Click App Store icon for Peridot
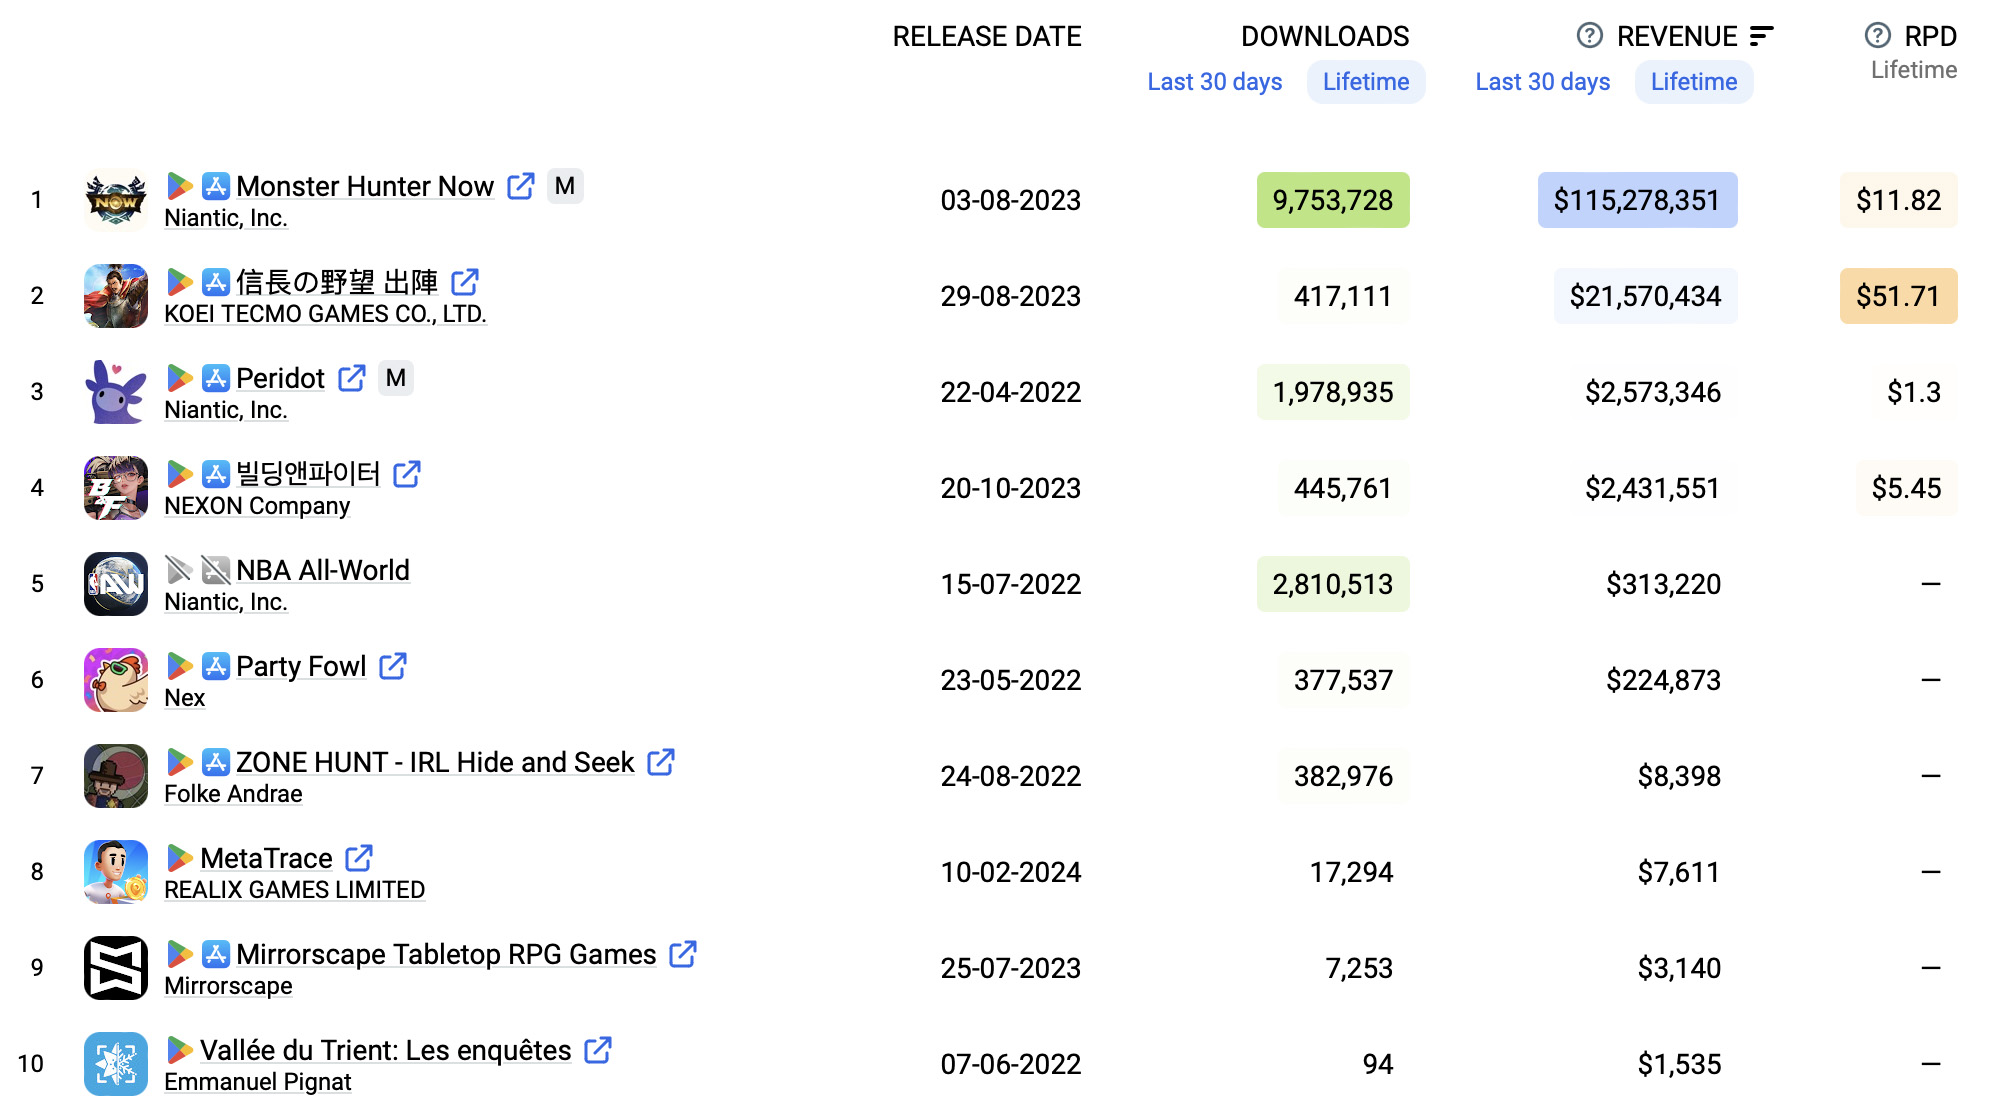The height and width of the screenshot is (1116, 1992). [216, 378]
